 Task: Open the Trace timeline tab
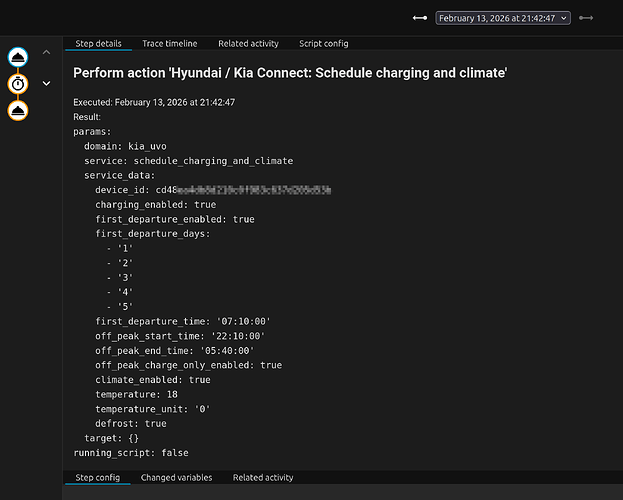click(x=169, y=44)
